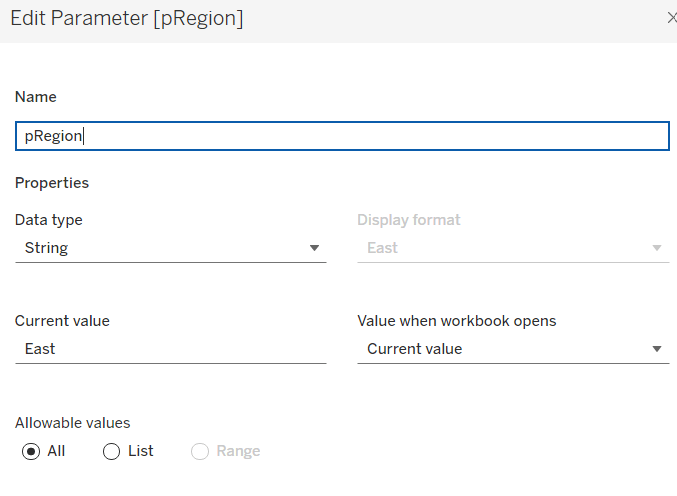The width and height of the screenshot is (677, 496).
Task: Close the Edit Parameter dialog
Action: [671, 18]
